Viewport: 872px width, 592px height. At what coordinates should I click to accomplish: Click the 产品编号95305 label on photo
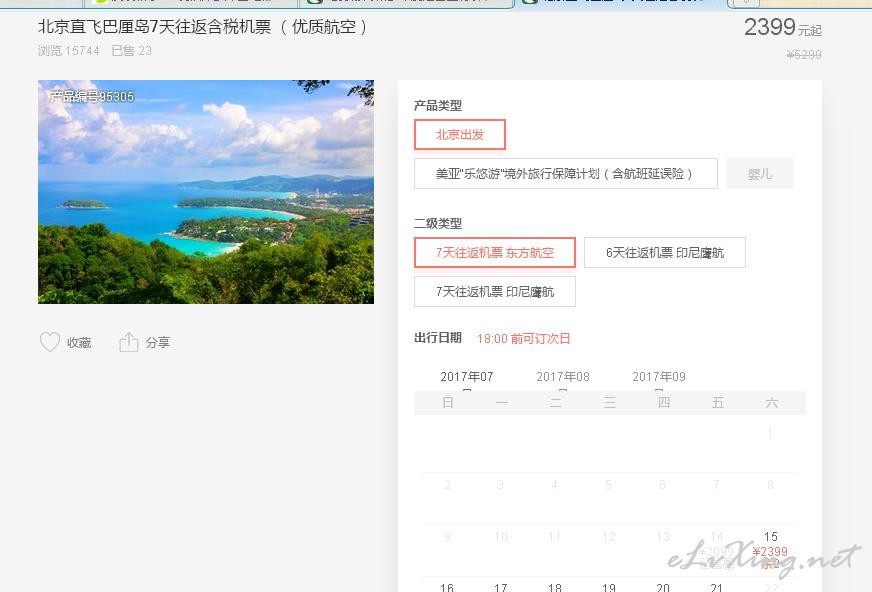(92, 96)
